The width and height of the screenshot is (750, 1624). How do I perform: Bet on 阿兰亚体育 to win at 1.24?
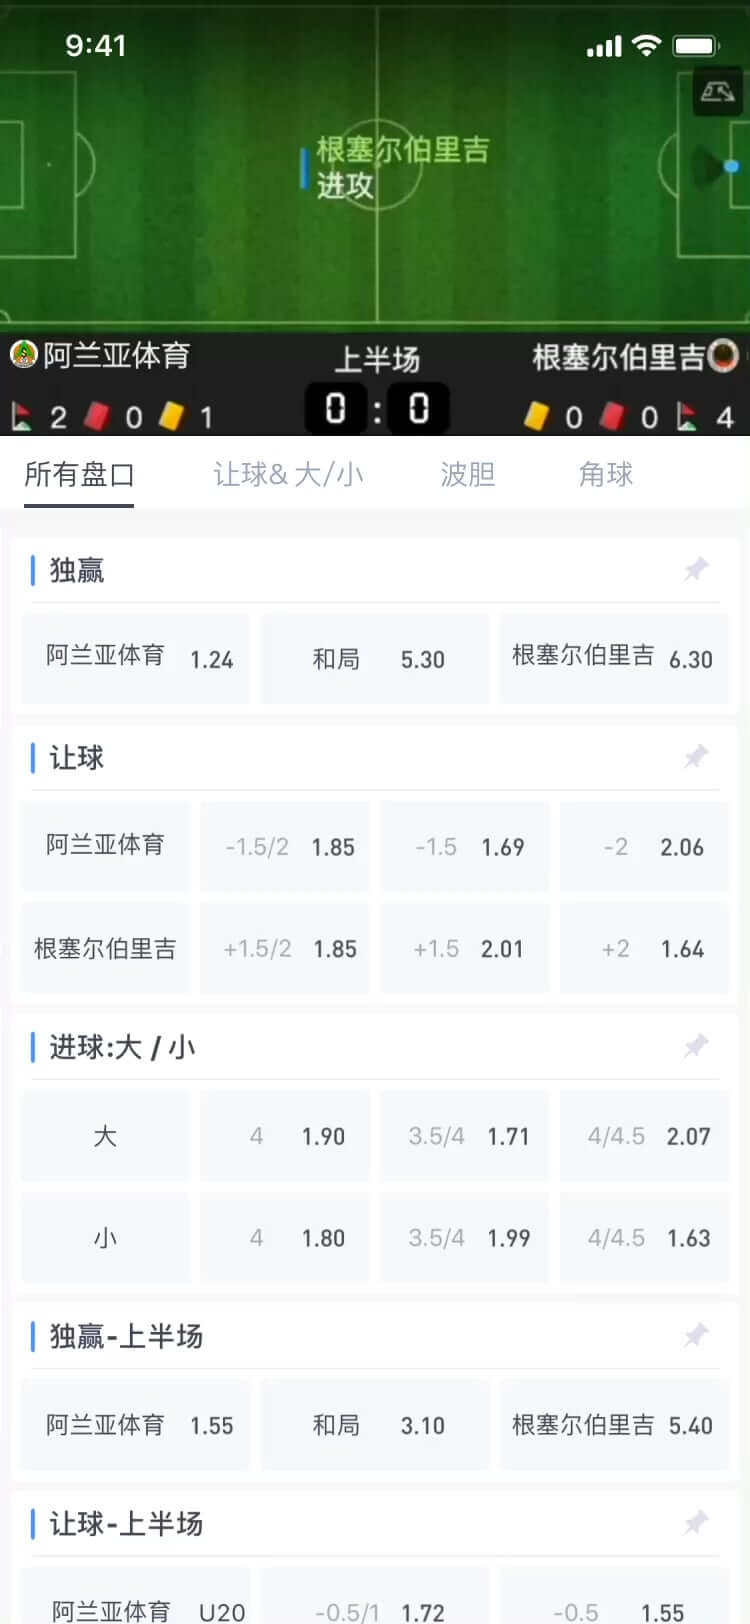click(136, 658)
